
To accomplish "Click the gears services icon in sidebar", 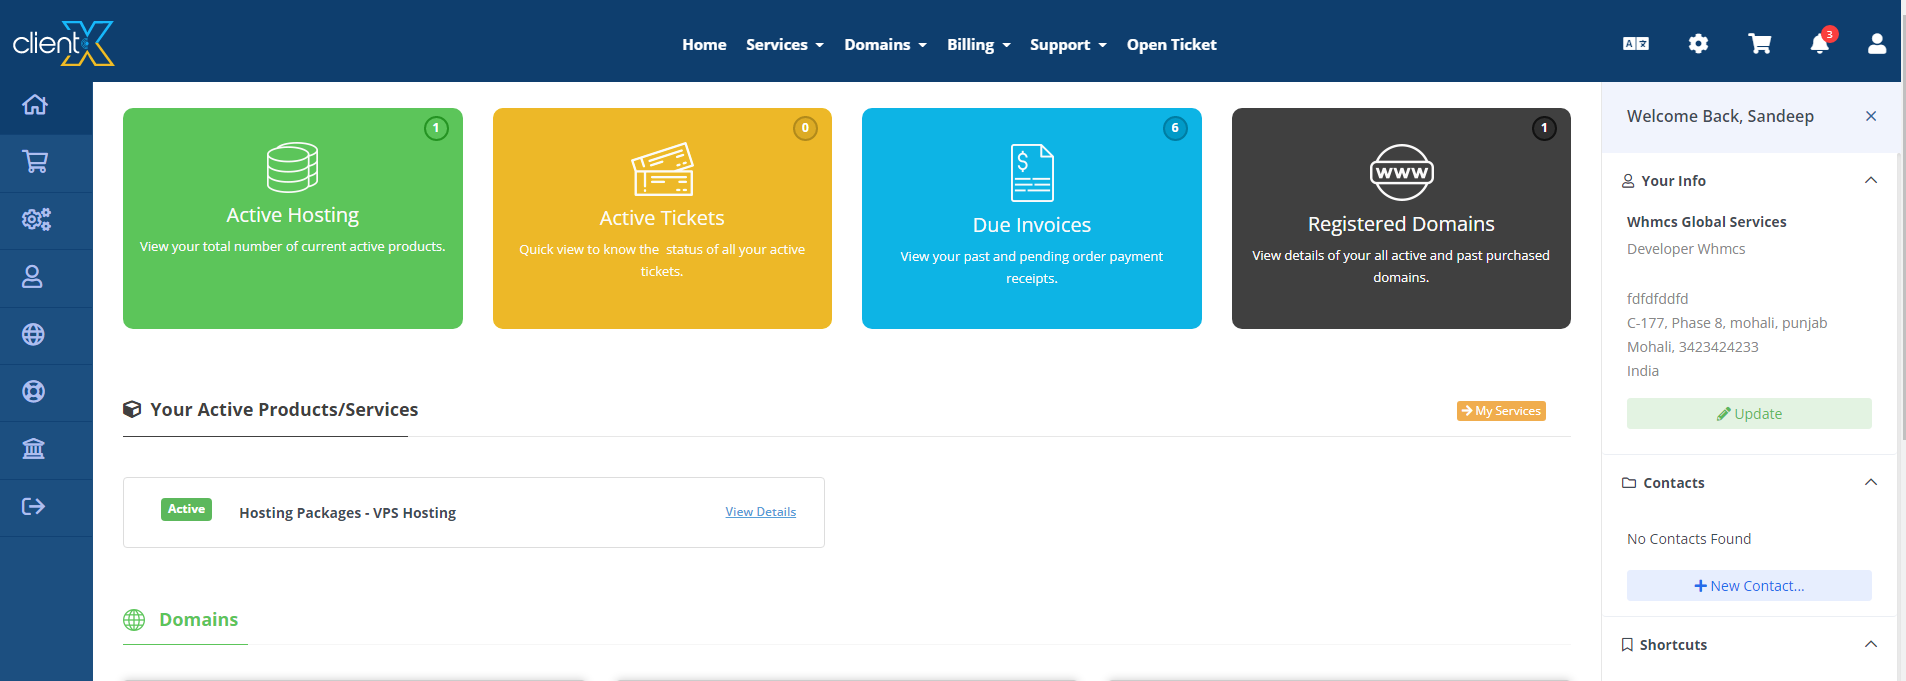I will coord(36,220).
